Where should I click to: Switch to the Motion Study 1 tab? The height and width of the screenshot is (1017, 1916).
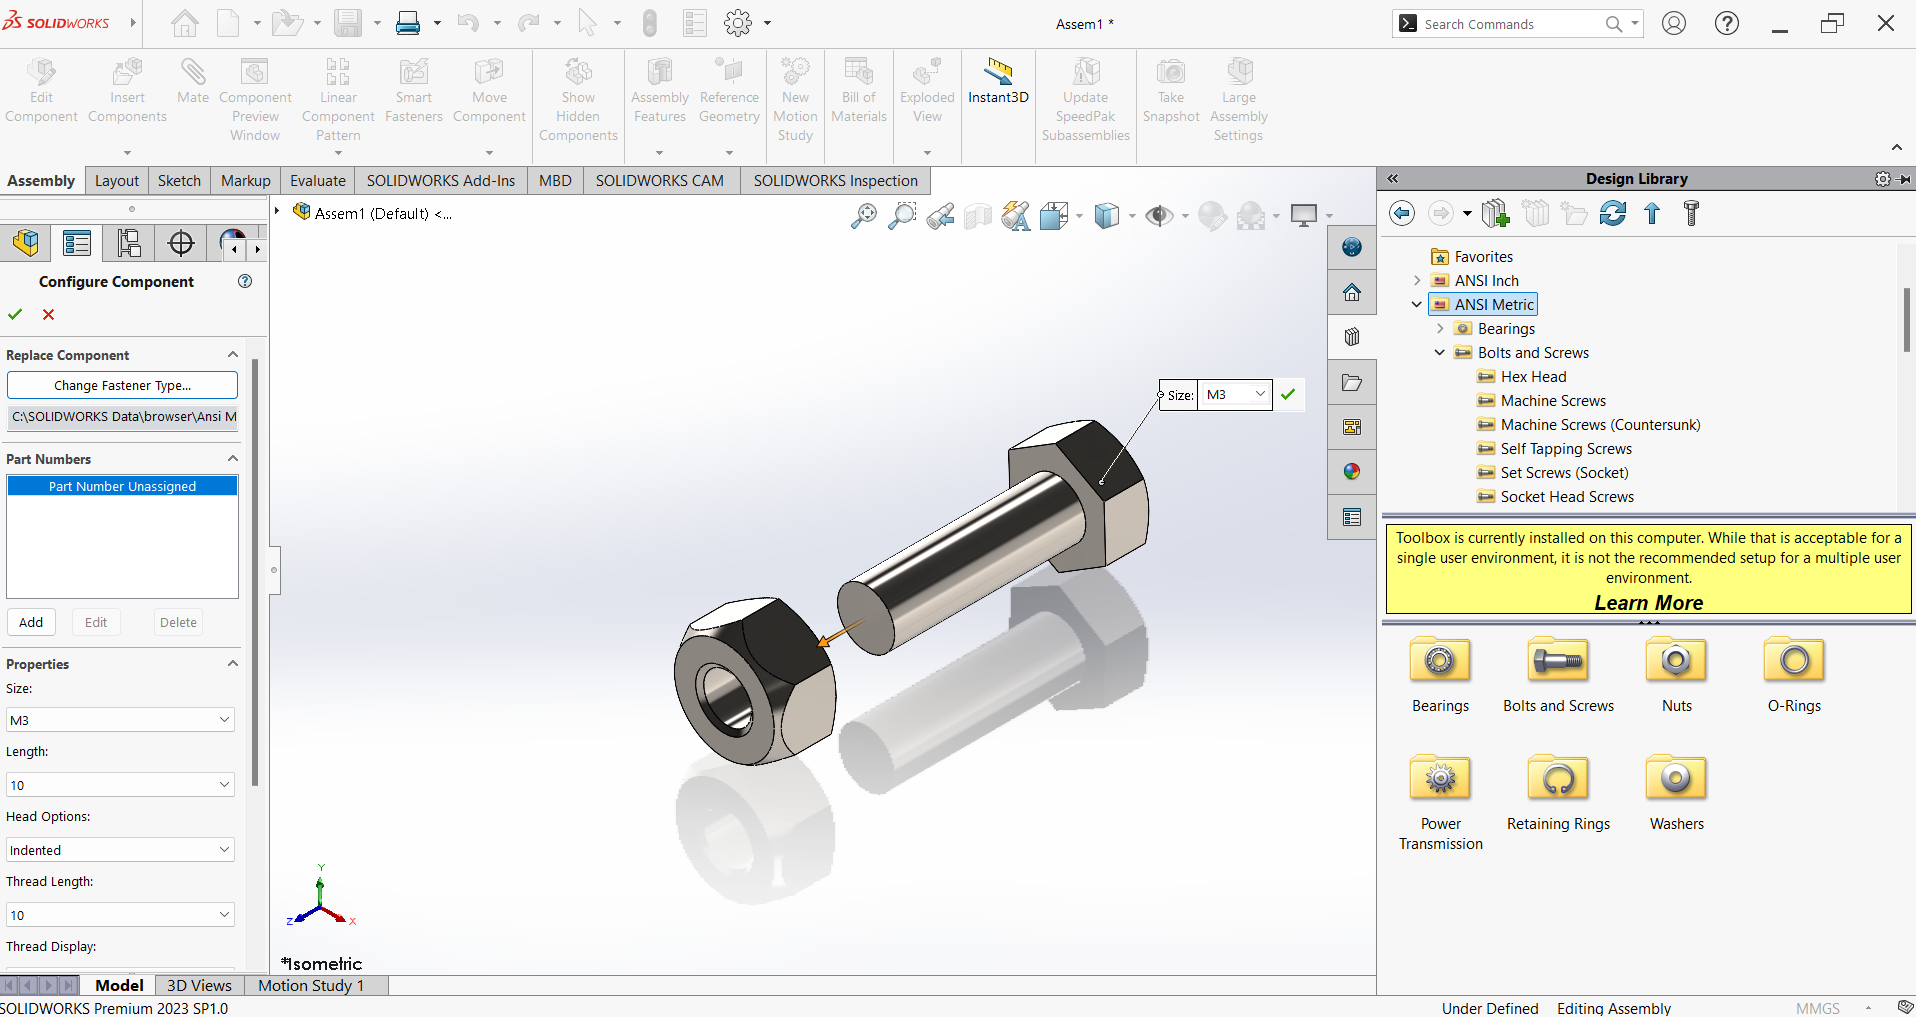point(311,985)
